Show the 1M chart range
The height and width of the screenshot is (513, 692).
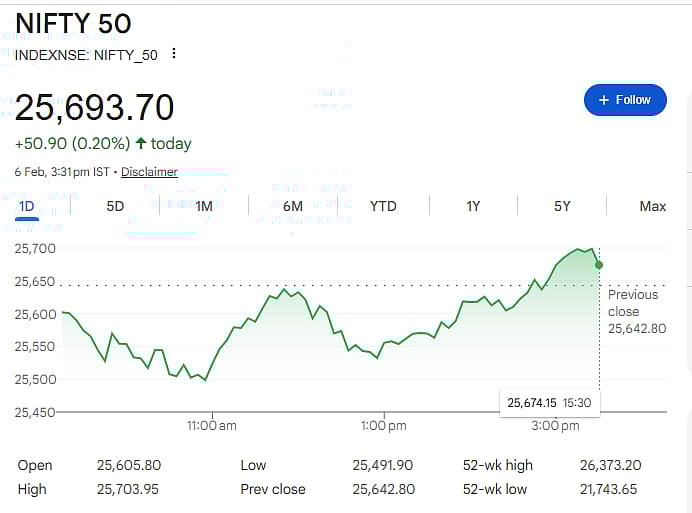click(204, 206)
